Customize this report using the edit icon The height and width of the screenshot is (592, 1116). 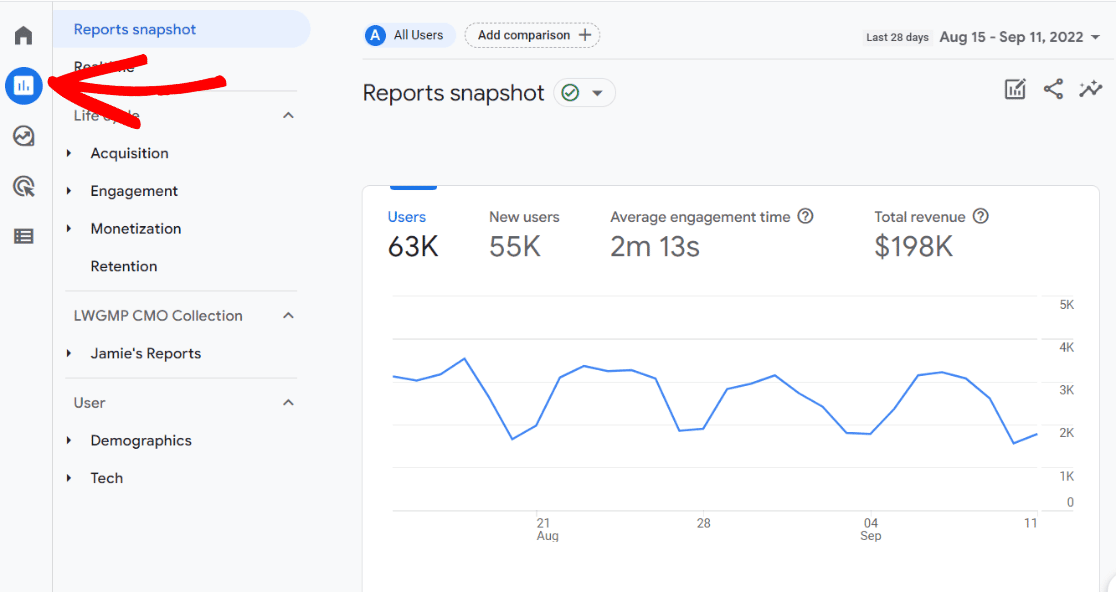coord(1015,89)
